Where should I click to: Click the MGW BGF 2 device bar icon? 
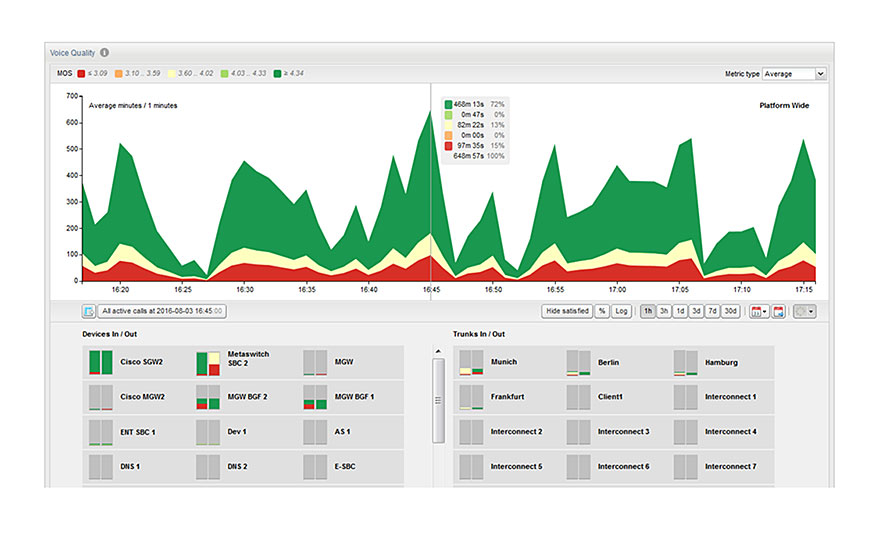208,397
